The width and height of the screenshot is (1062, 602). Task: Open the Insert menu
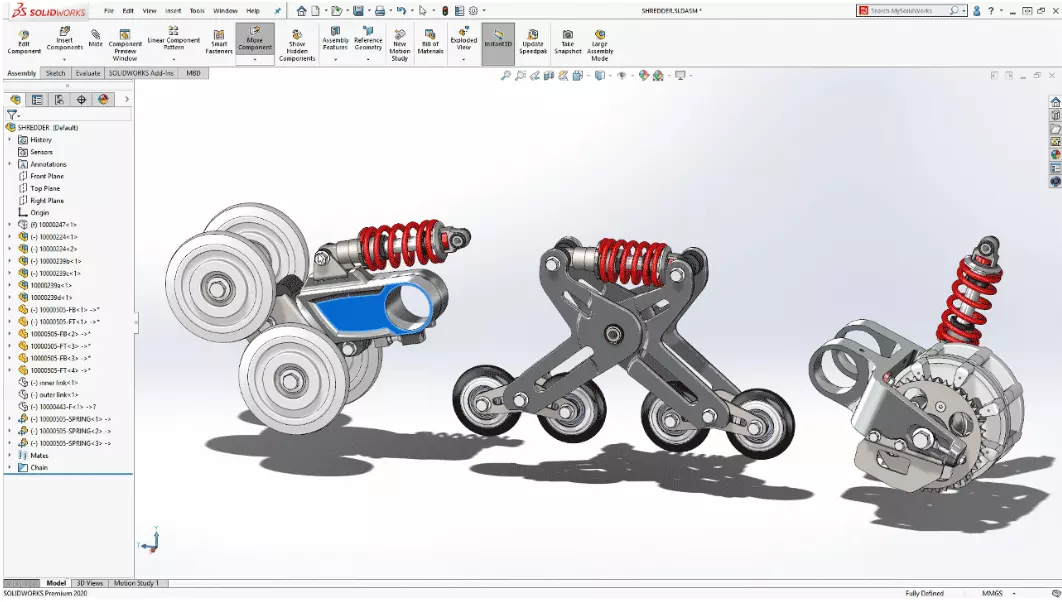point(176,11)
